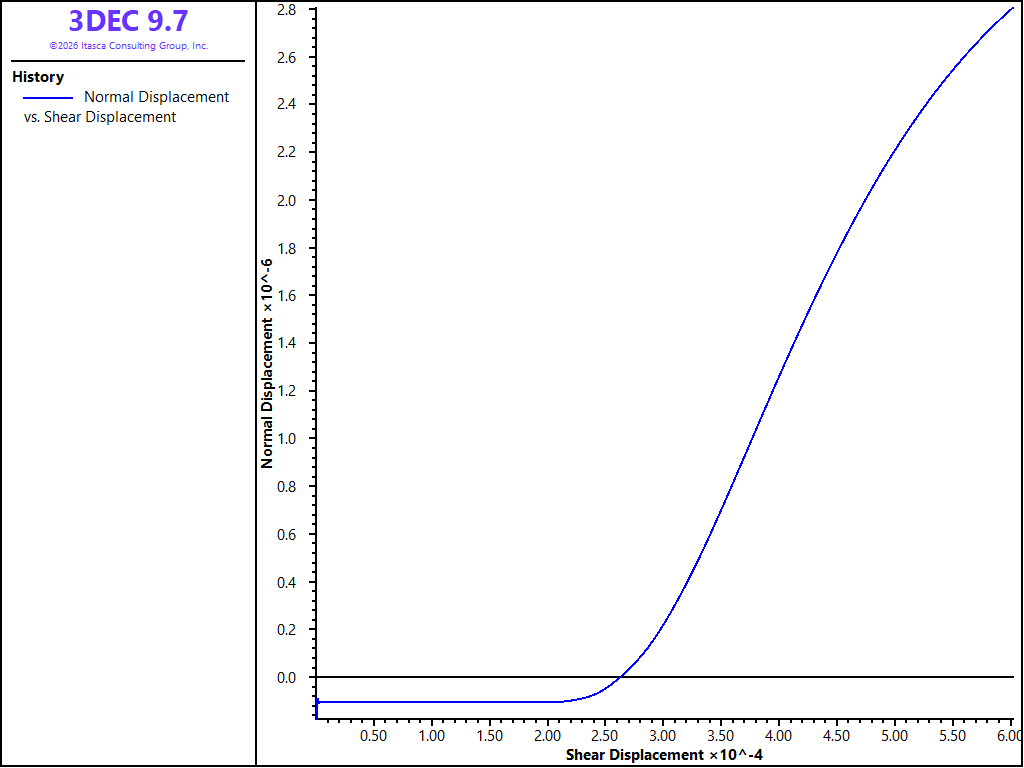Click the 0.0 tick label on y-axis
Image resolution: width=1024 pixels, height=768 pixels.
(289, 678)
